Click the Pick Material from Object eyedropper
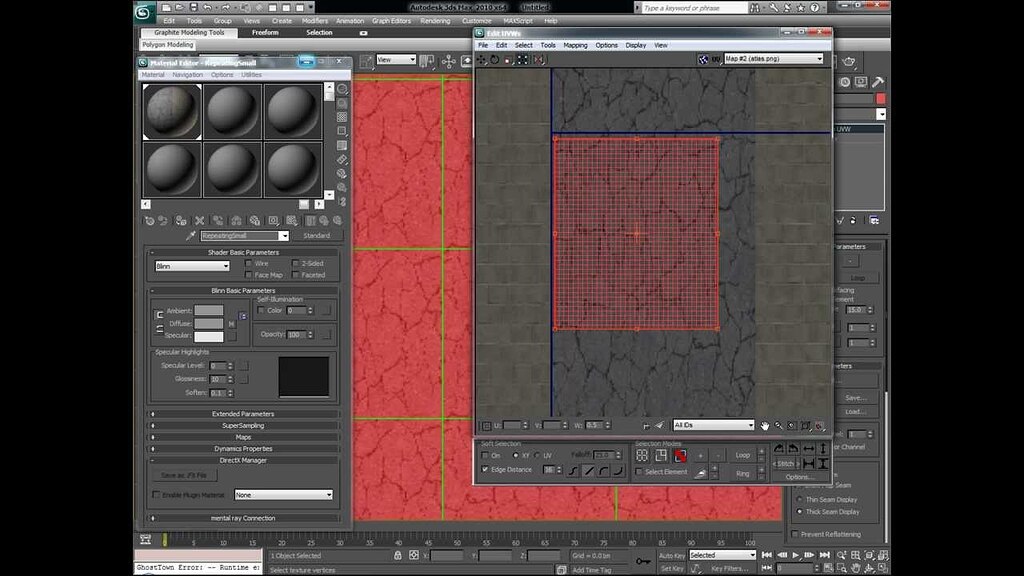Screen dimensions: 1024x576 pyautogui.click(x=190, y=235)
